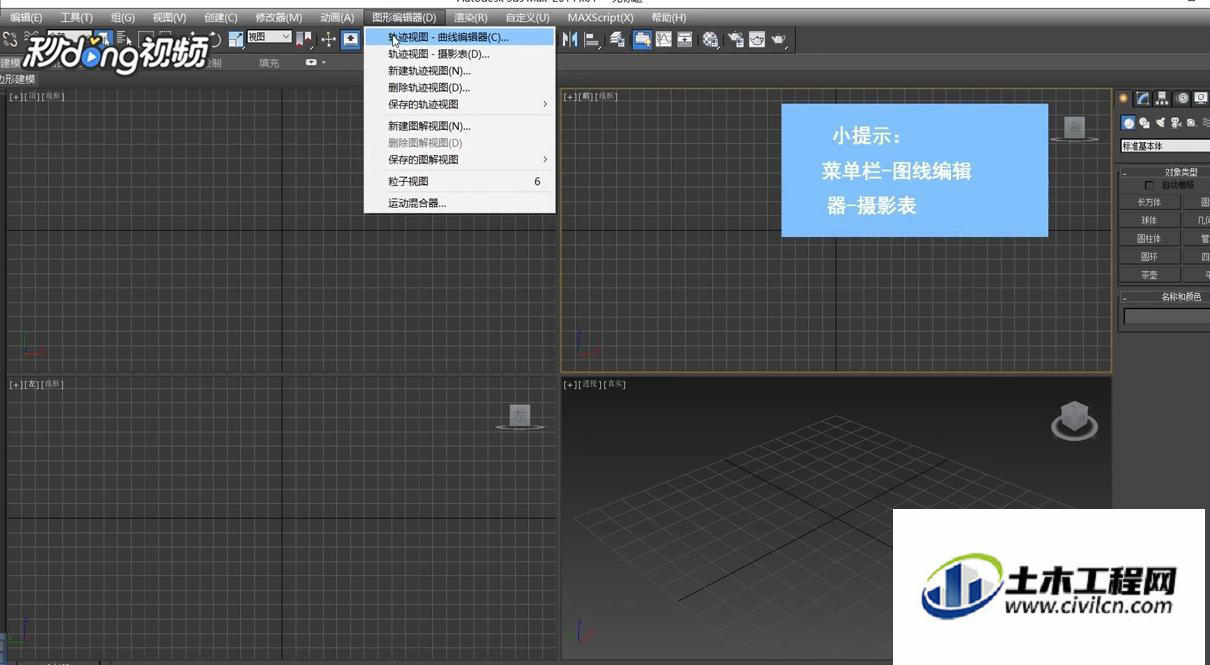Choose 删除轨迹视图(D) menu entry
Viewport: 1210px width, 665px height.
click(460, 88)
